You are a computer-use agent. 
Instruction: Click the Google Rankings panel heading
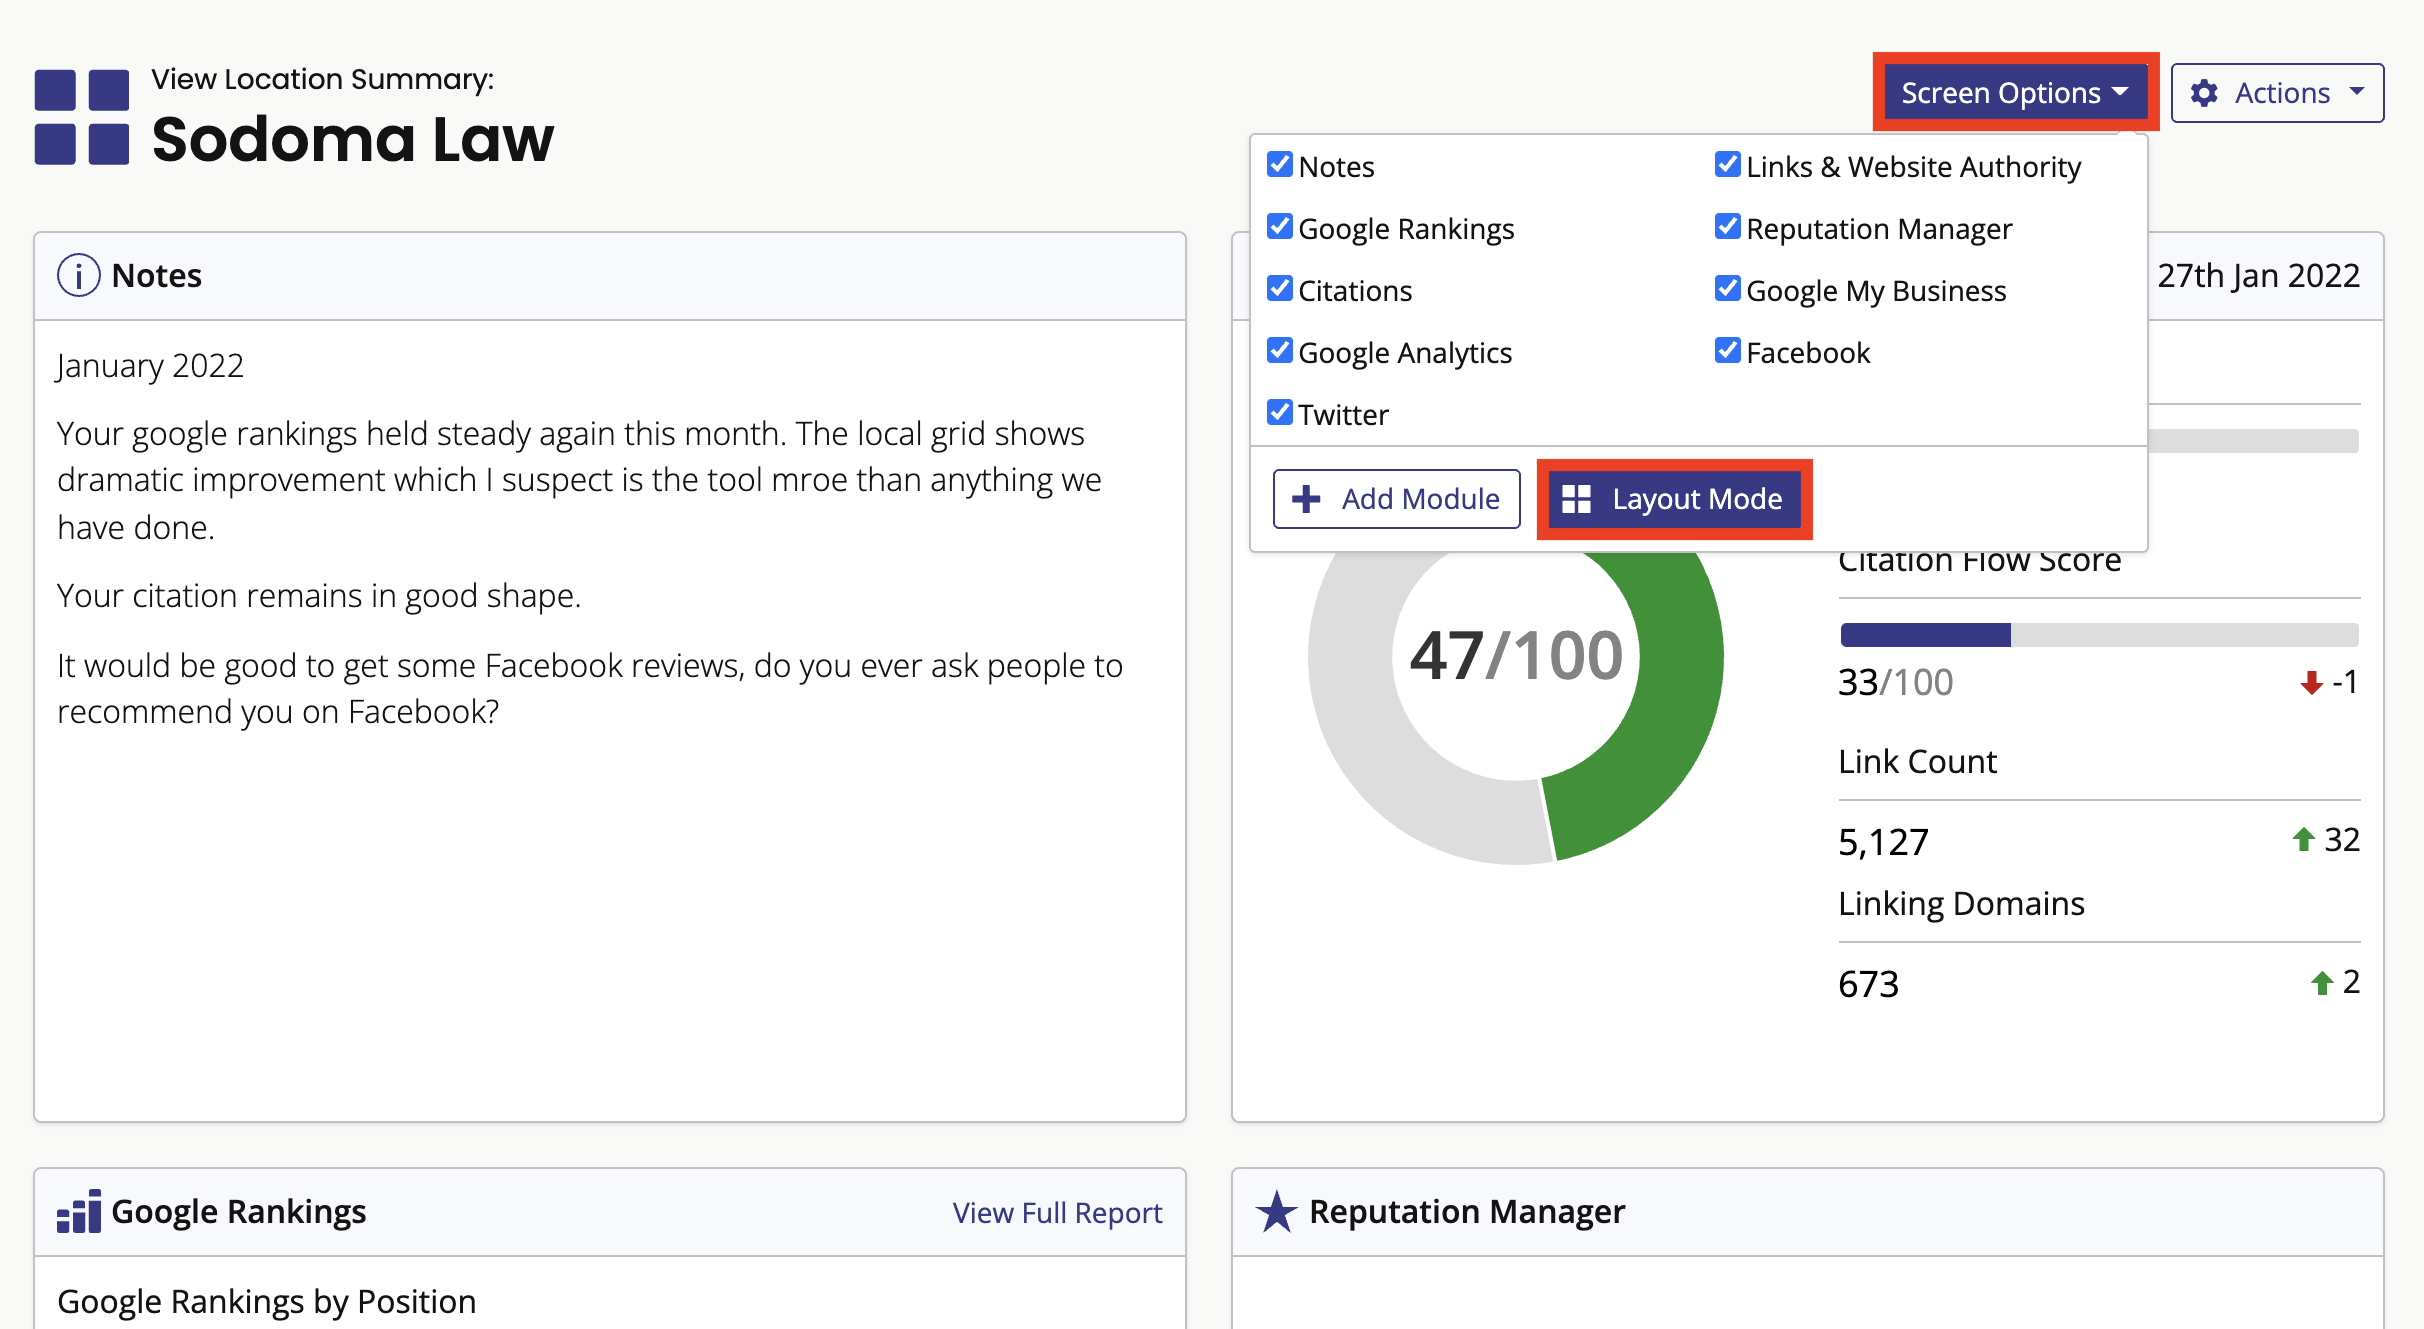pos(238,1211)
